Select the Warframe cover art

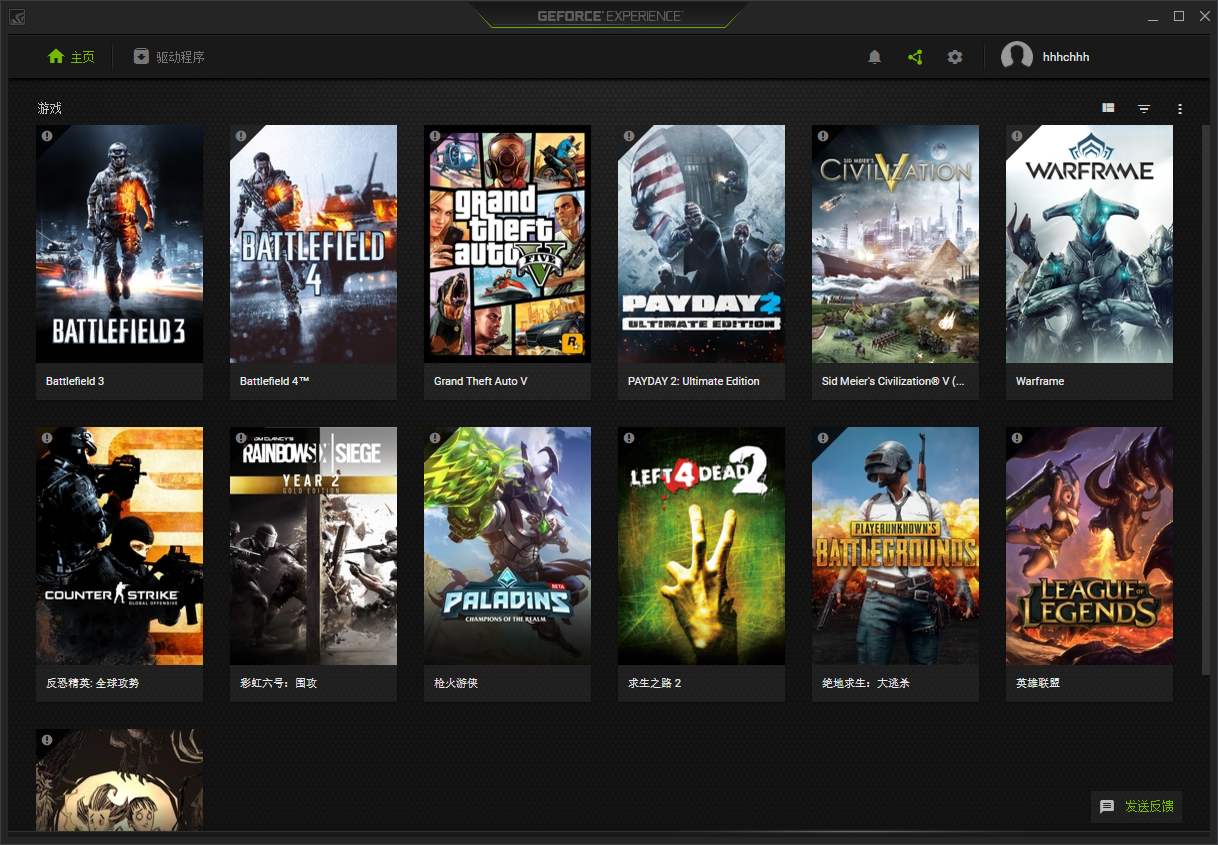pos(1089,244)
